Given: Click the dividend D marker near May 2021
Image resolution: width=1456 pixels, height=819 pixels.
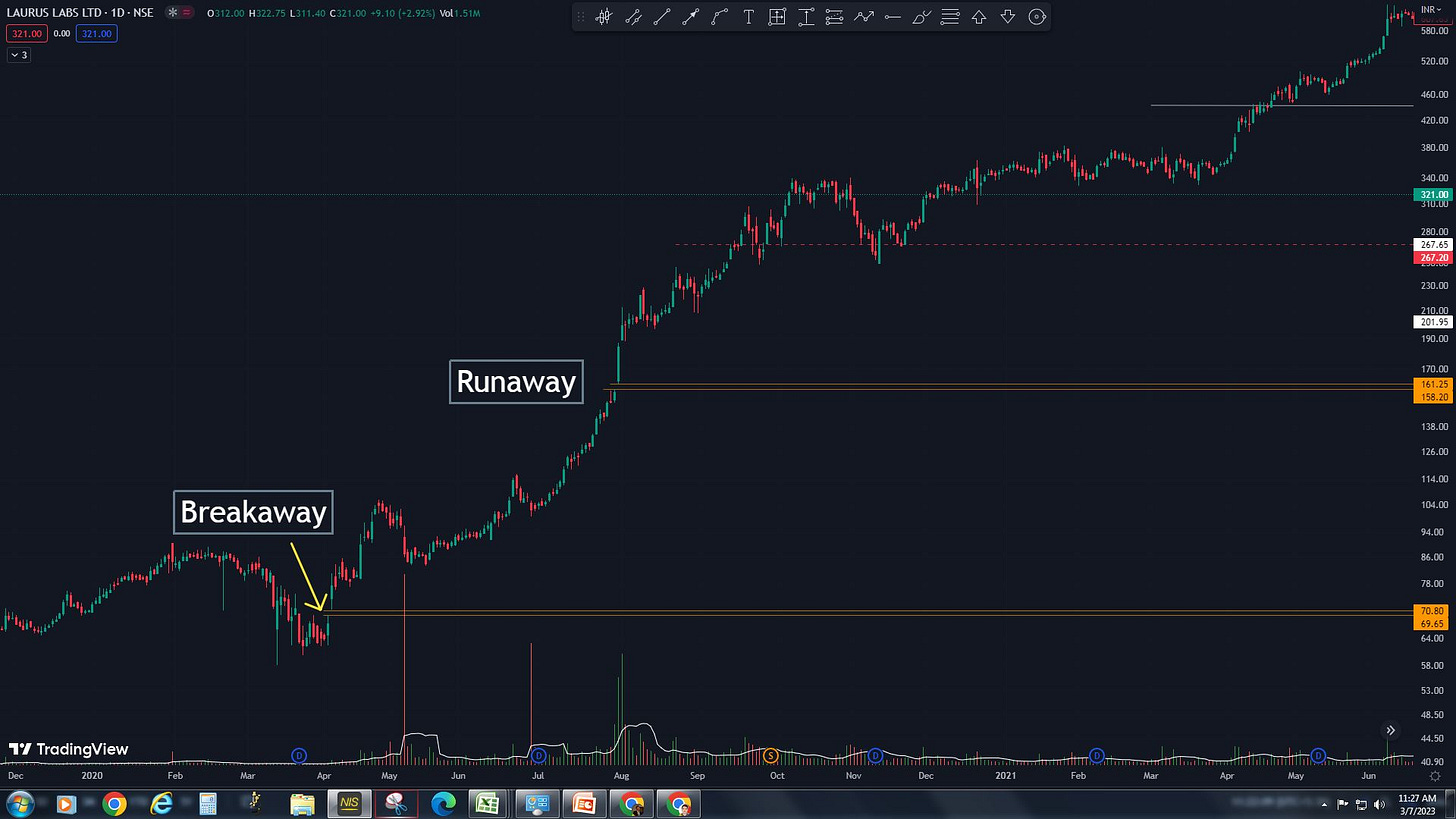Looking at the screenshot, I should pyautogui.click(x=1318, y=755).
